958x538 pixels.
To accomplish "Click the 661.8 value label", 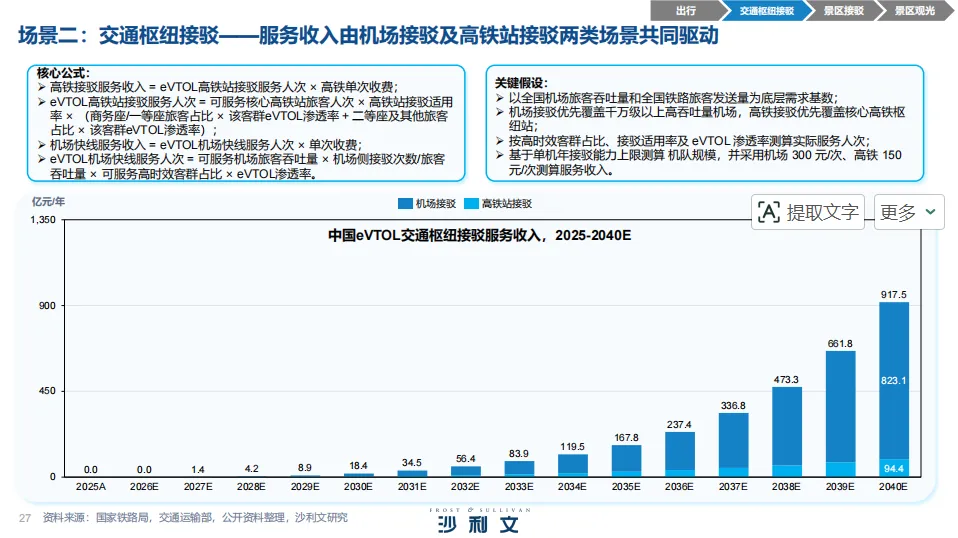I will click(x=840, y=343).
